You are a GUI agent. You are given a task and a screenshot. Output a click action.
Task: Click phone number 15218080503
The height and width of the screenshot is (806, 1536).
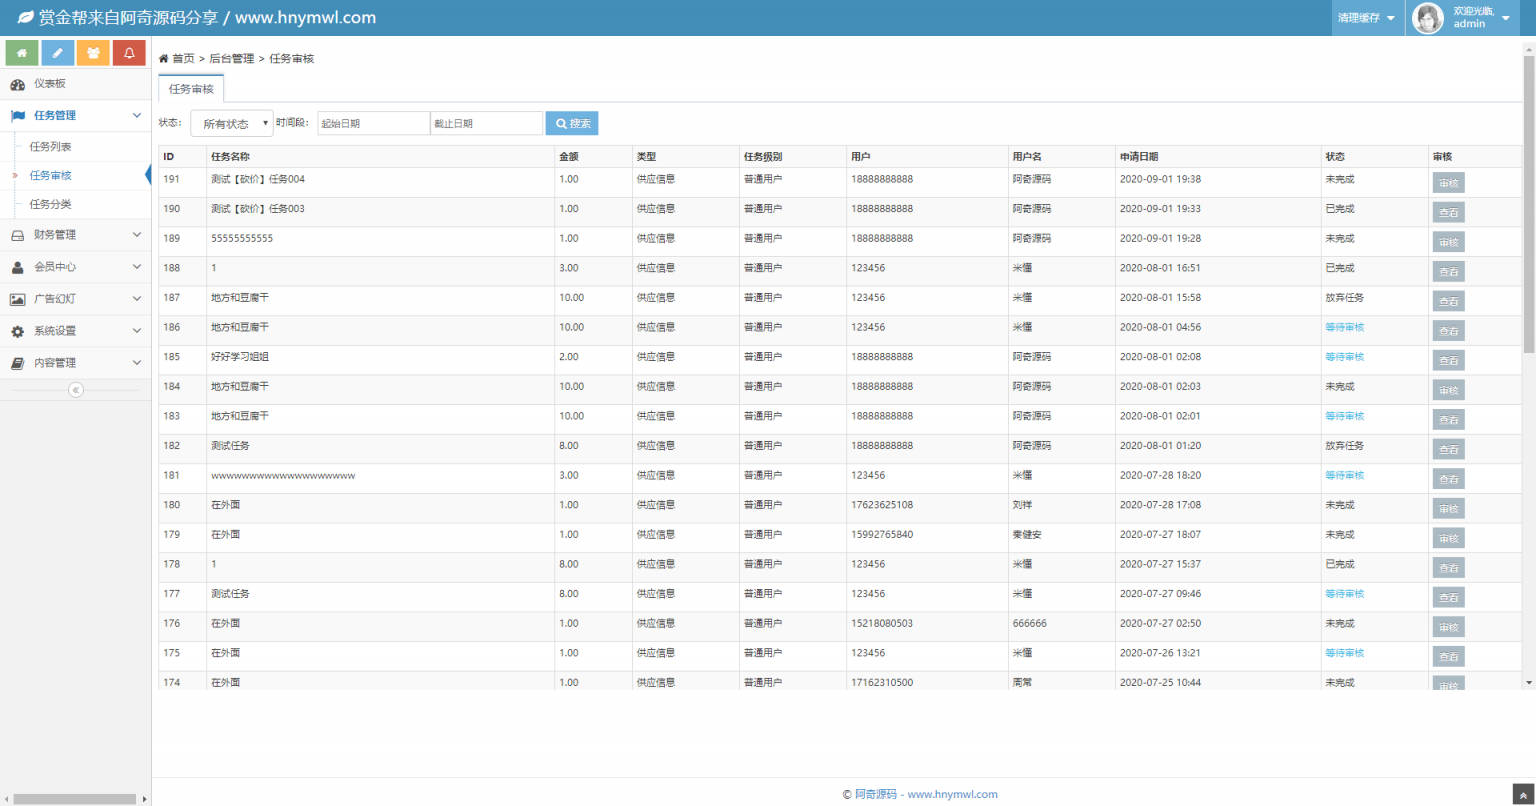point(882,624)
